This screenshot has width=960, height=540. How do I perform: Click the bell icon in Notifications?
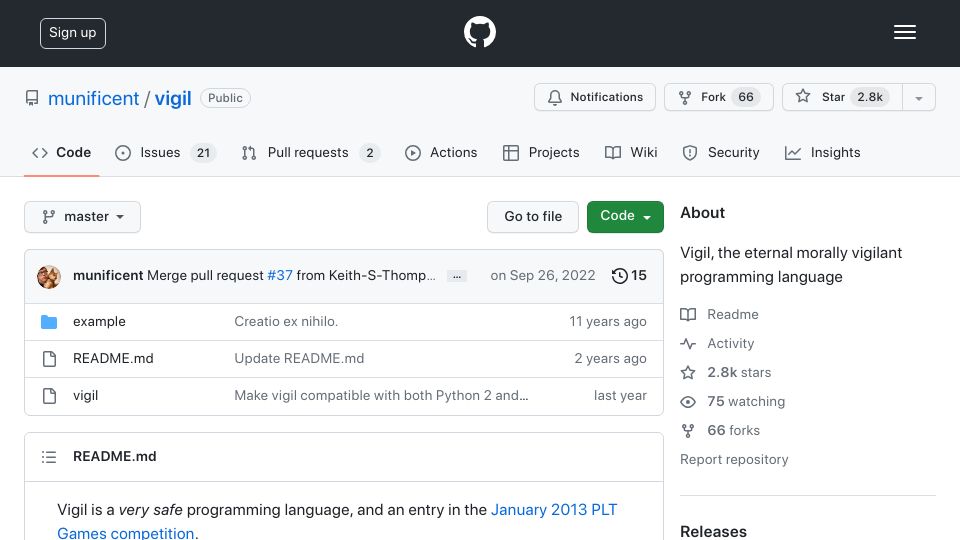[x=555, y=97]
